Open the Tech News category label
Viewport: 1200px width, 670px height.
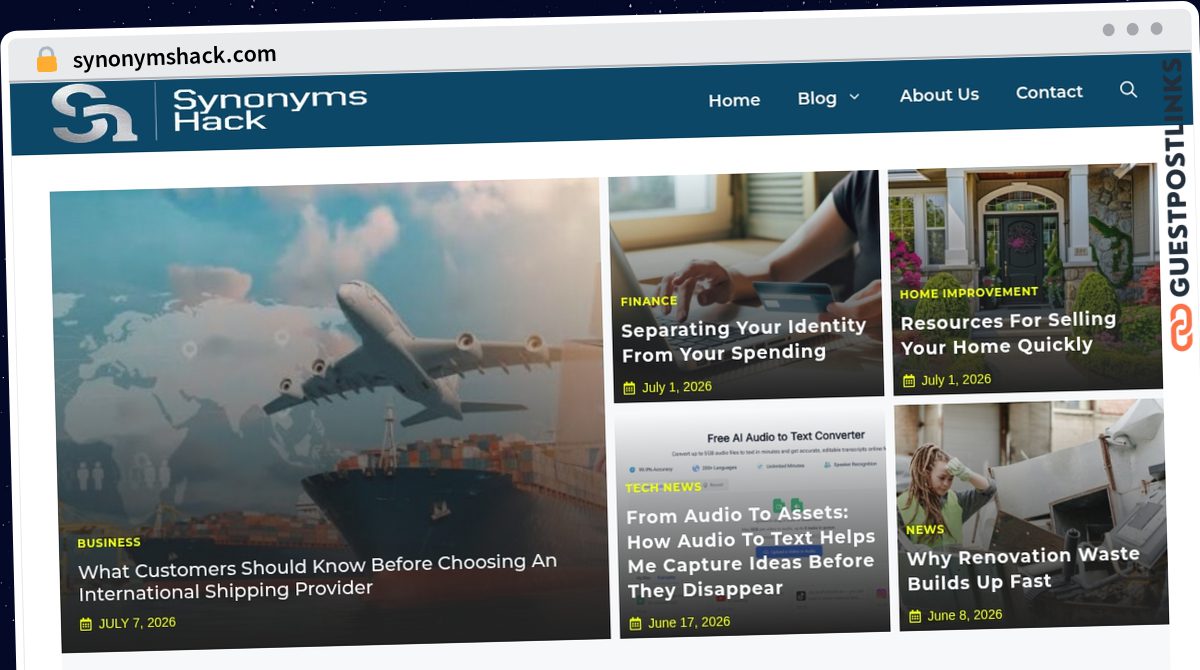(x=664, y=488)
